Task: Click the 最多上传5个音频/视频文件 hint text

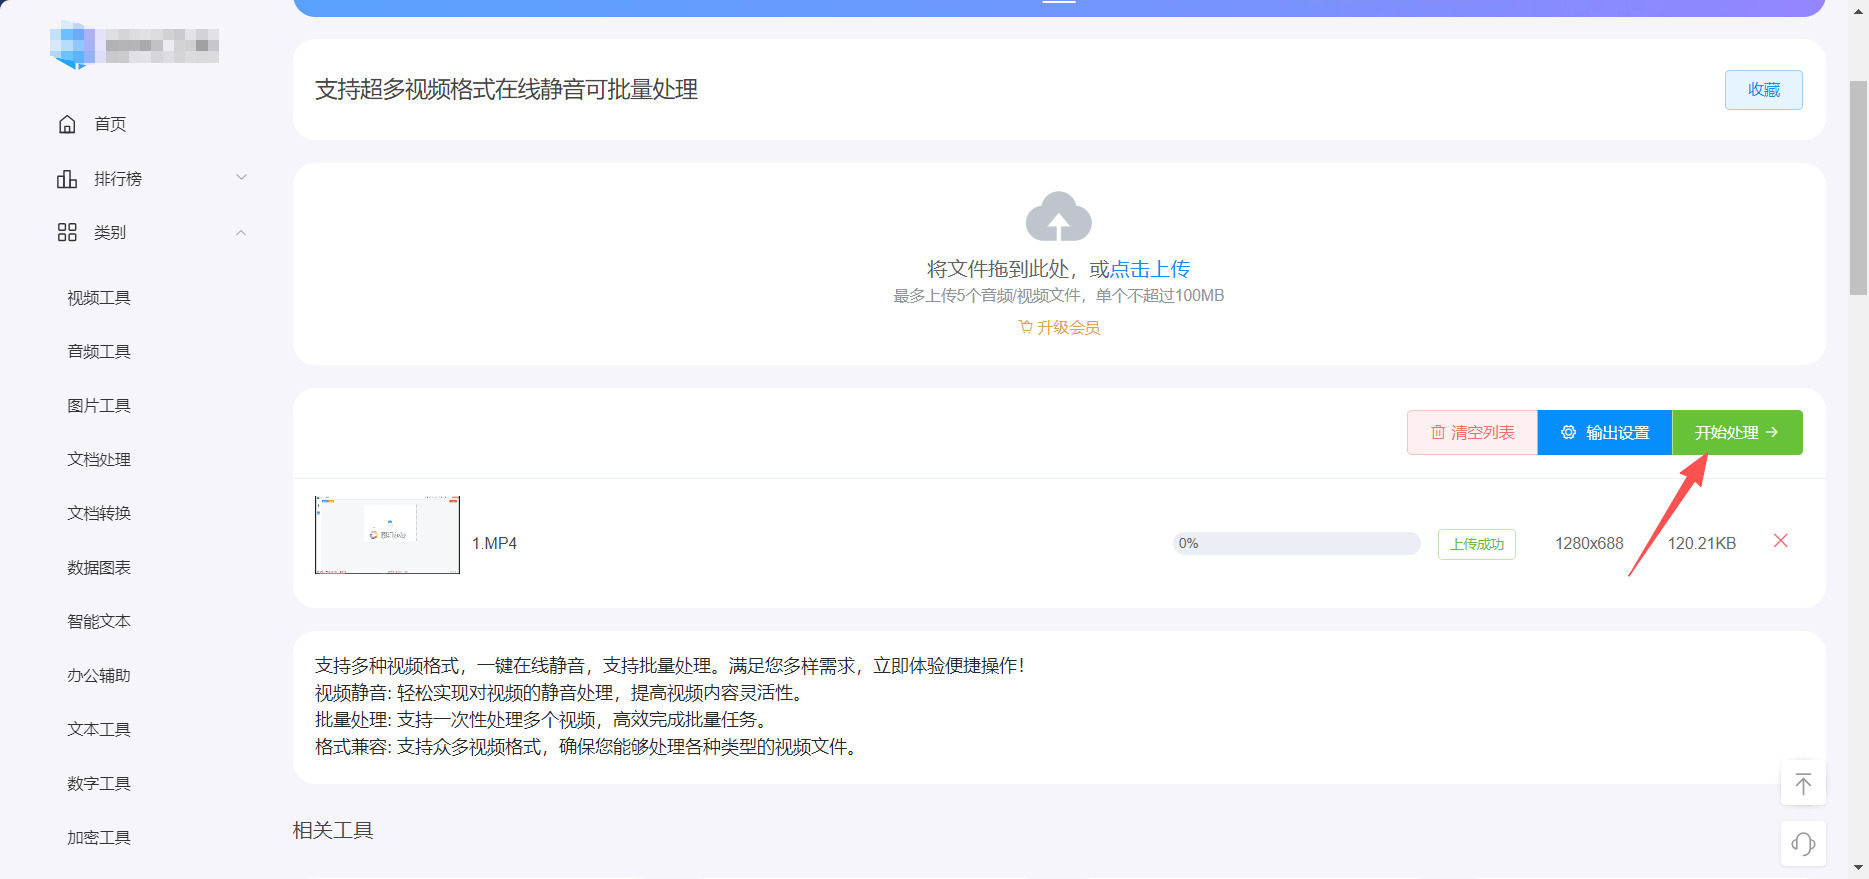Action: coord(1059,296)
